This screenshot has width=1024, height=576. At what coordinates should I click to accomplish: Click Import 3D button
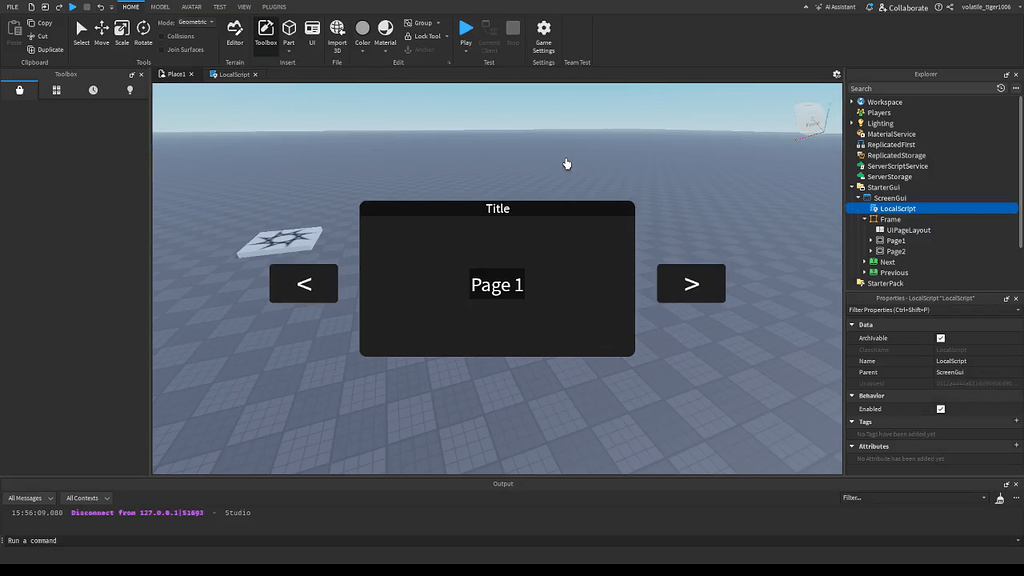[337, 36]
